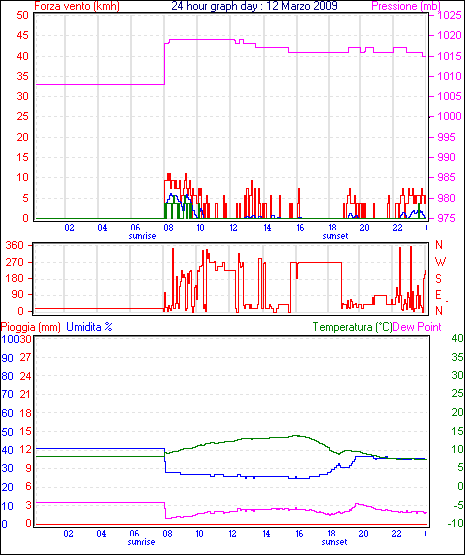Screen dimensions: 467x559
Task: Click 'sunrise' label under the wind chart
Action: tap(142, 236)
